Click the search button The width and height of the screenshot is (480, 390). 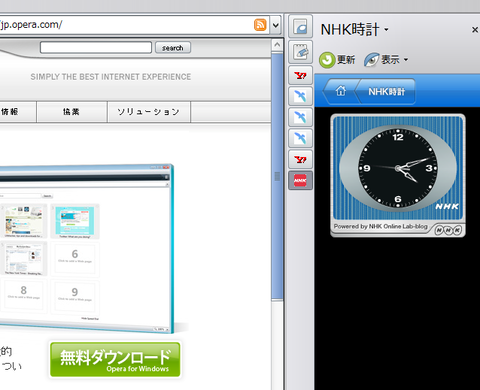pyautogui.click(x=173, y=48)
